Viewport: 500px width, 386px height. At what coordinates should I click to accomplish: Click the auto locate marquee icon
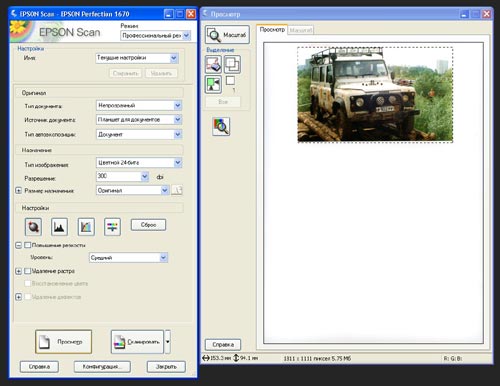click(213, 84)
